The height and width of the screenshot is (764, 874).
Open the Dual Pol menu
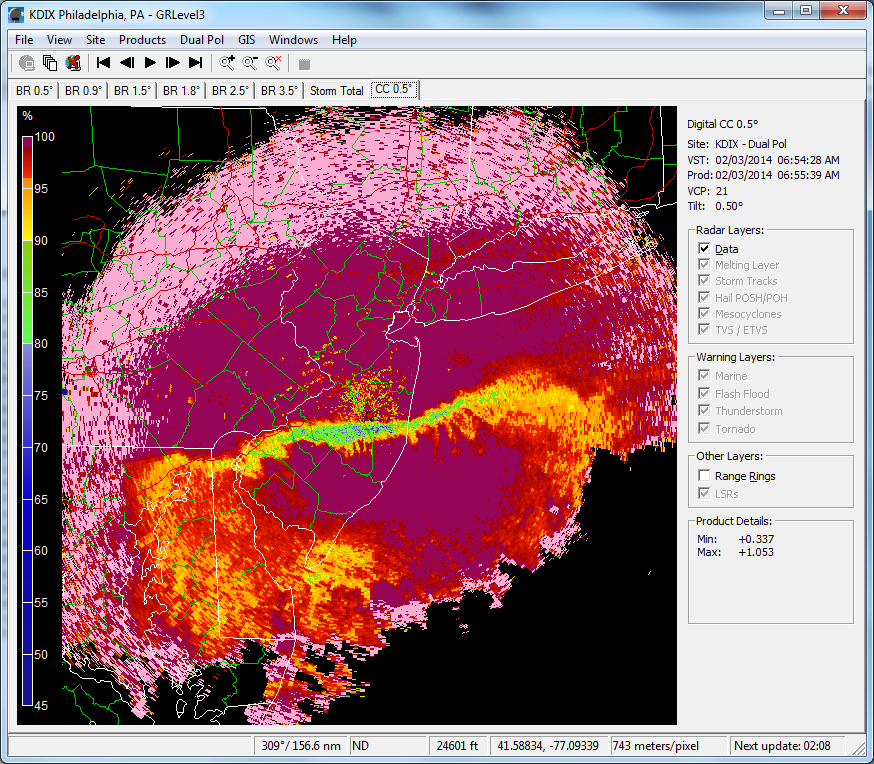pos(202,40)
